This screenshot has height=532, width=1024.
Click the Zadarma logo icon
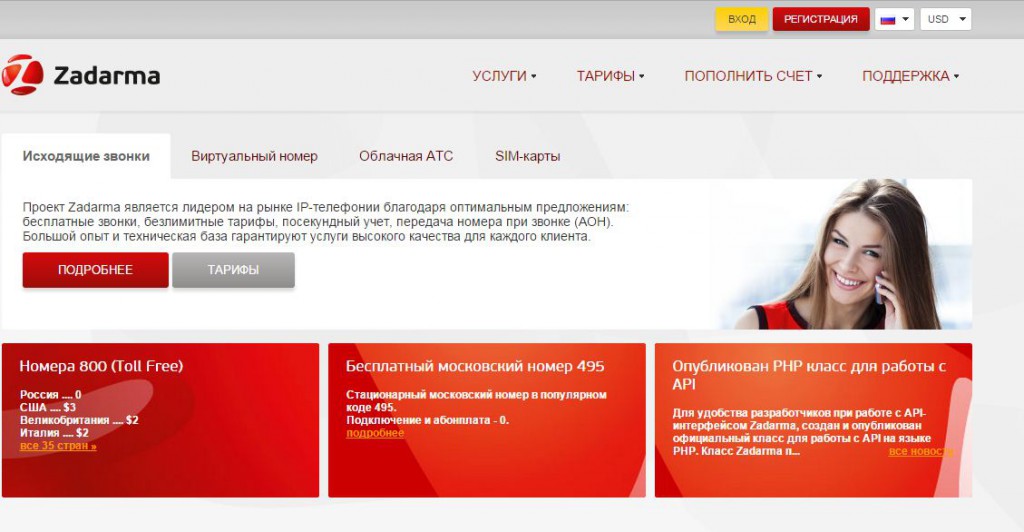[23, 75]
